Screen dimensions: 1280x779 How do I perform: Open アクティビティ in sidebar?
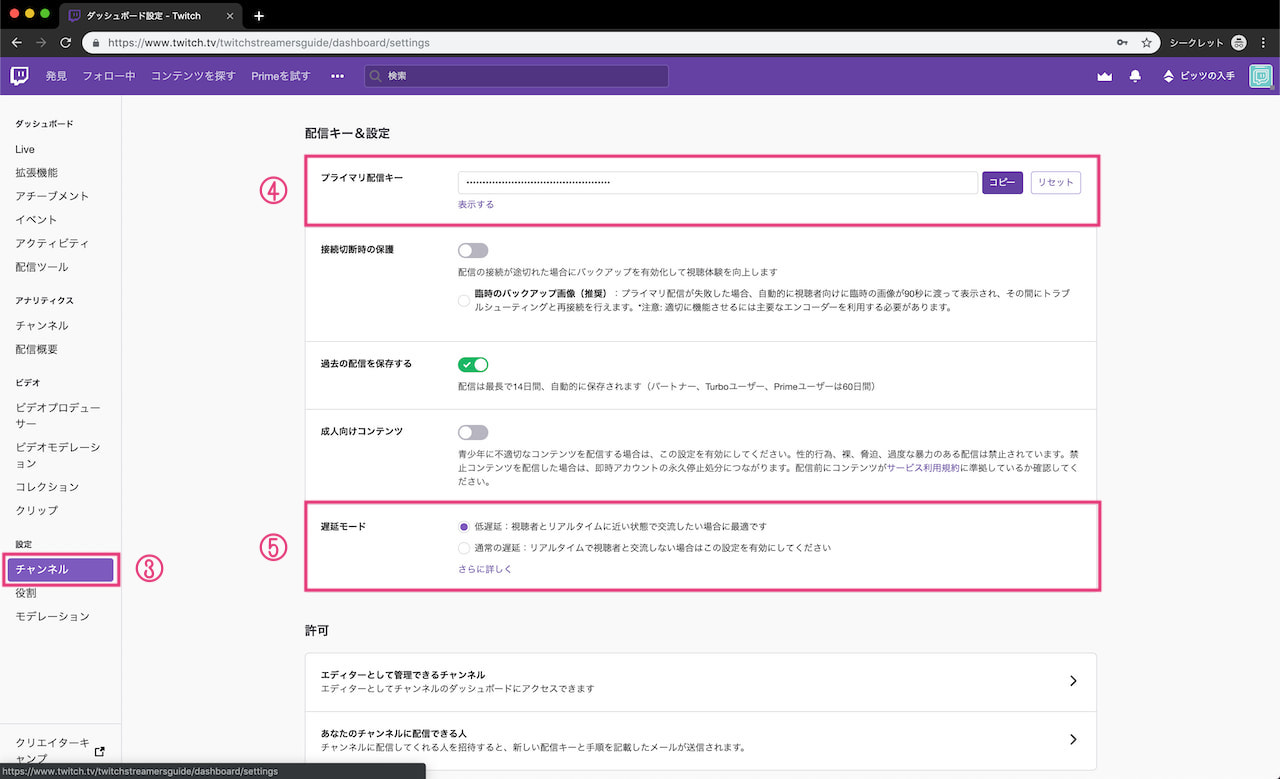[52, 243]
